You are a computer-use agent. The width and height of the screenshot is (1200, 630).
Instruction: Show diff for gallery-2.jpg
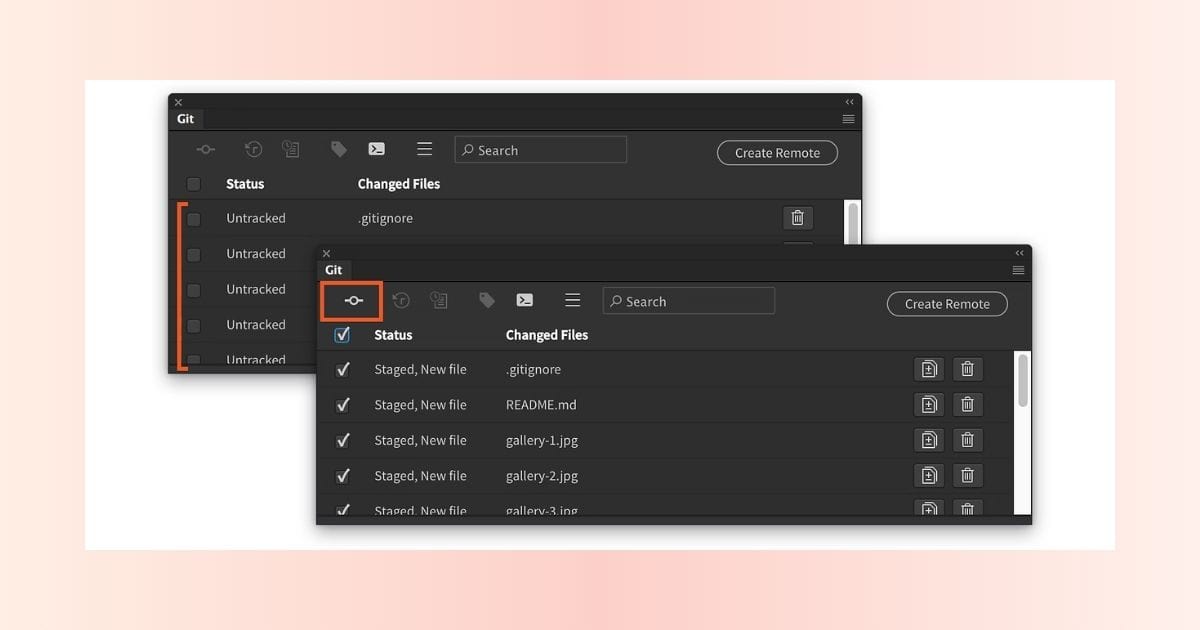pos(929,476)
